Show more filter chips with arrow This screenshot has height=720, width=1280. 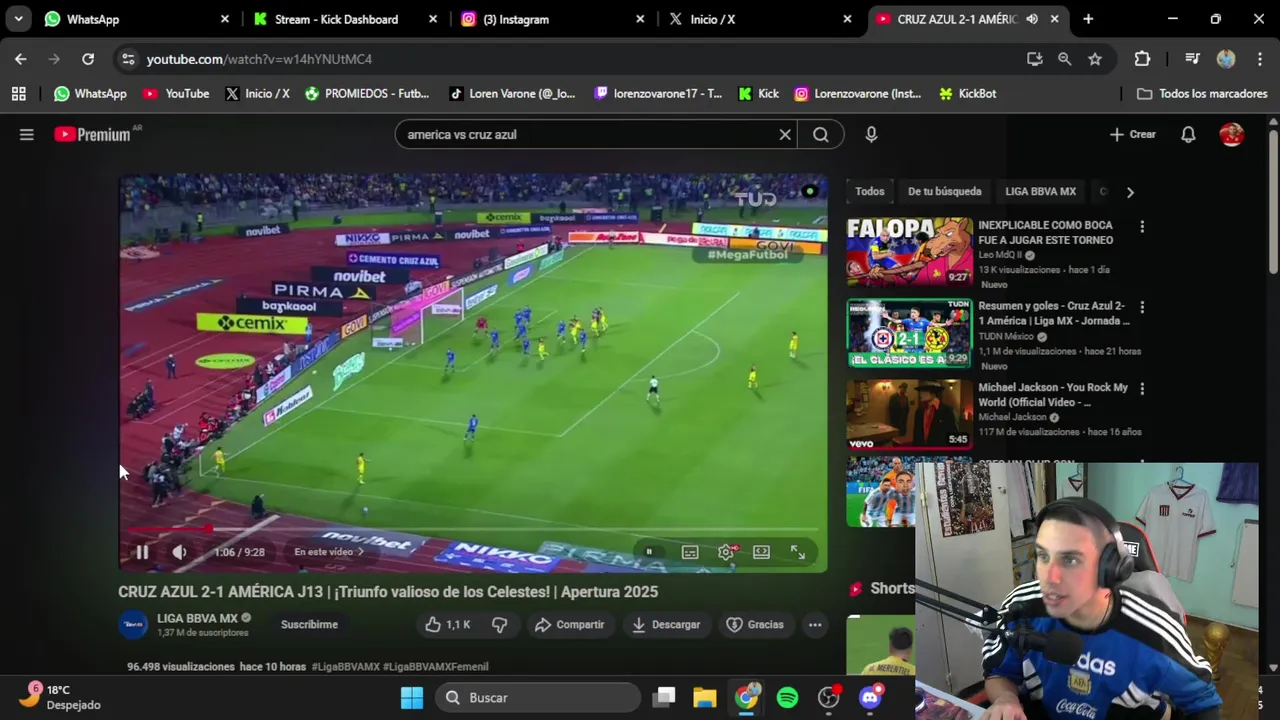coord(1130,192)
